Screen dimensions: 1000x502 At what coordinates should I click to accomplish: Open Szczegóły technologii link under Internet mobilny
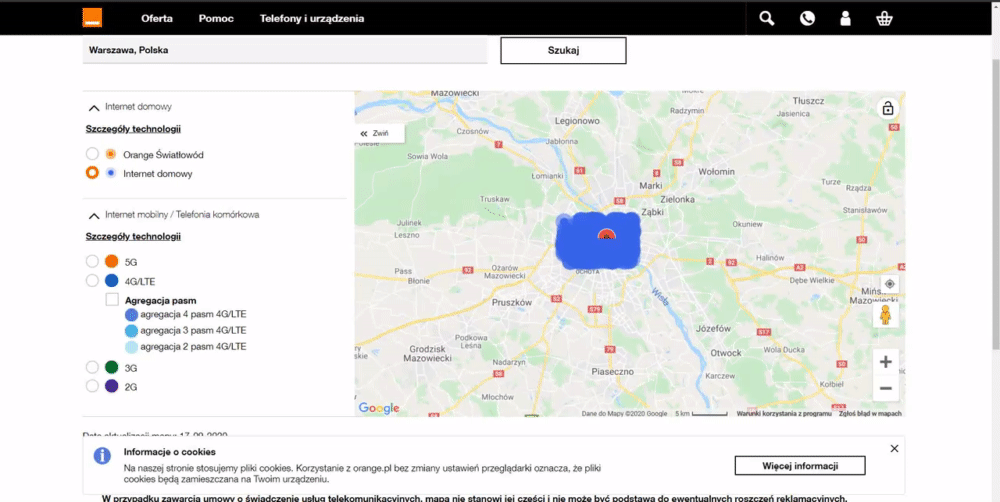(133, 237)
